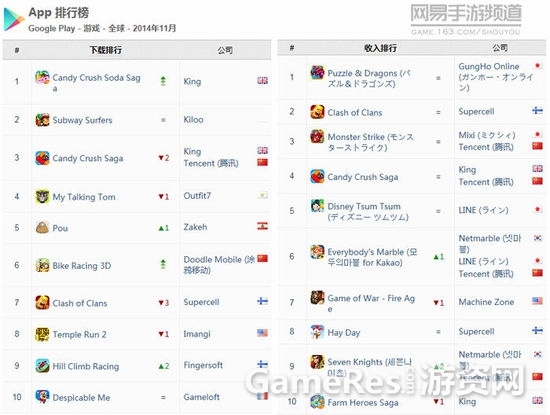Select the Hay Day game icon

pos(317,332)
